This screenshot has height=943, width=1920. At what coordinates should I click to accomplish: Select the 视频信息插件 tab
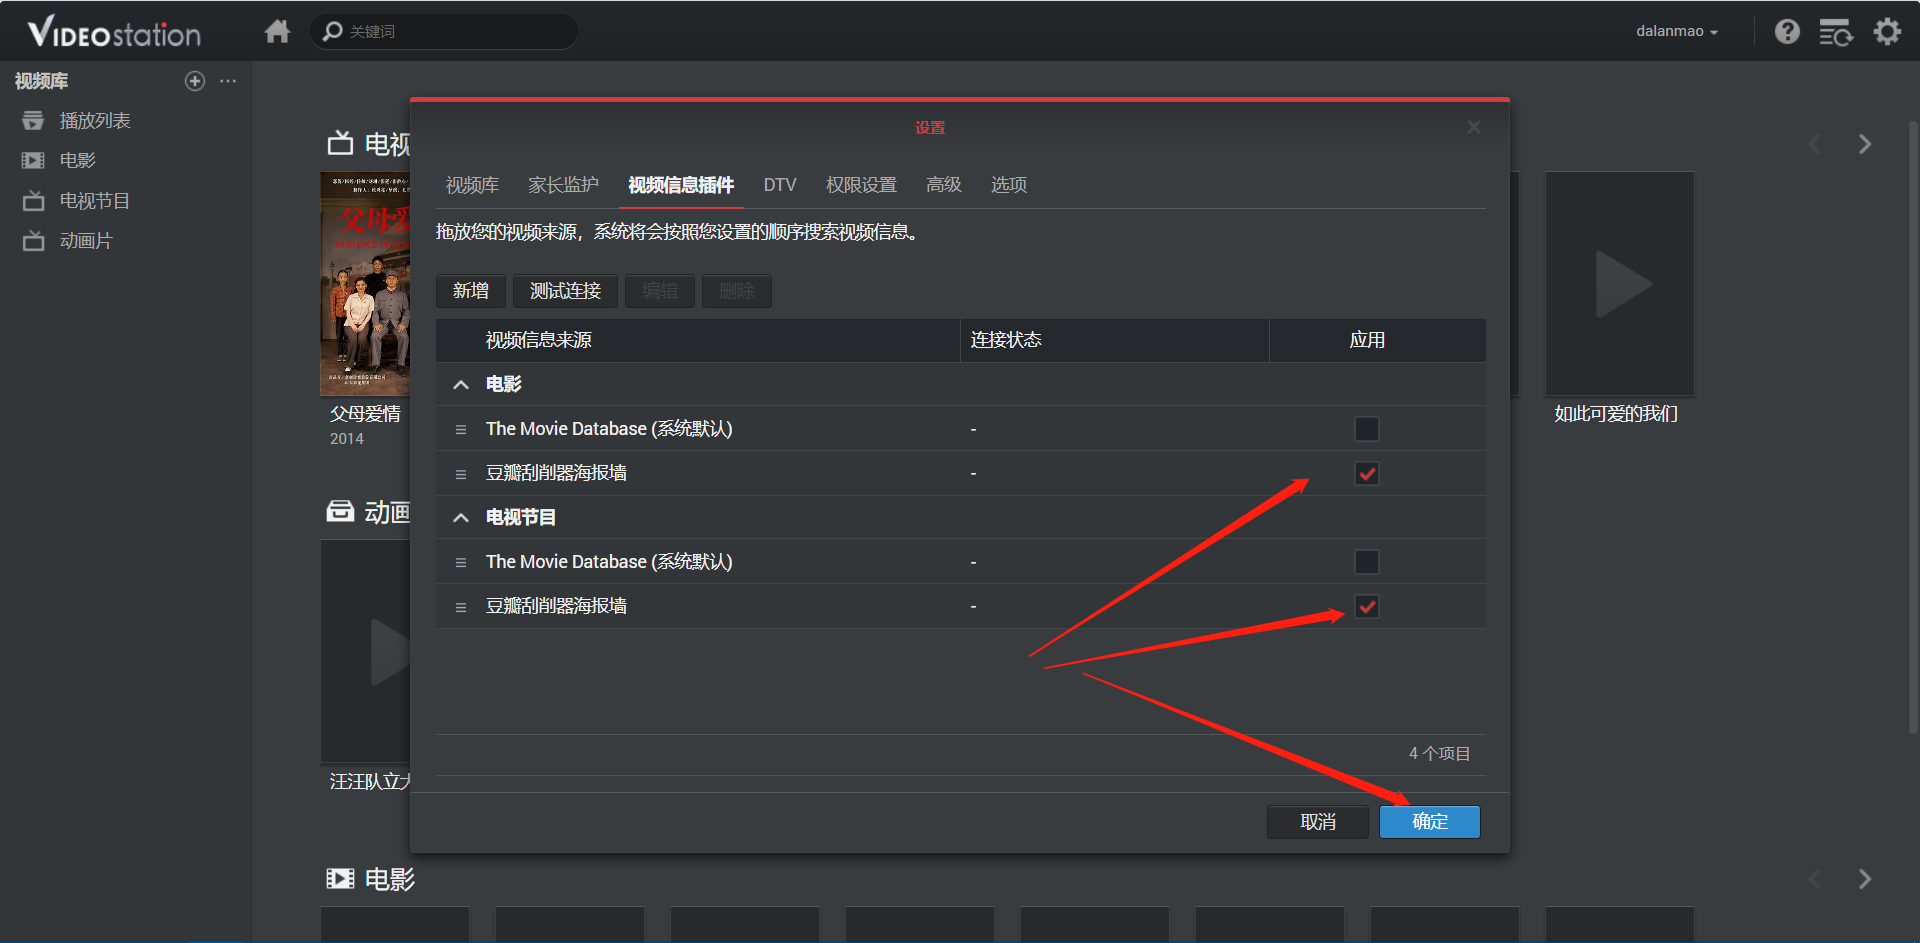pos(681,185)
